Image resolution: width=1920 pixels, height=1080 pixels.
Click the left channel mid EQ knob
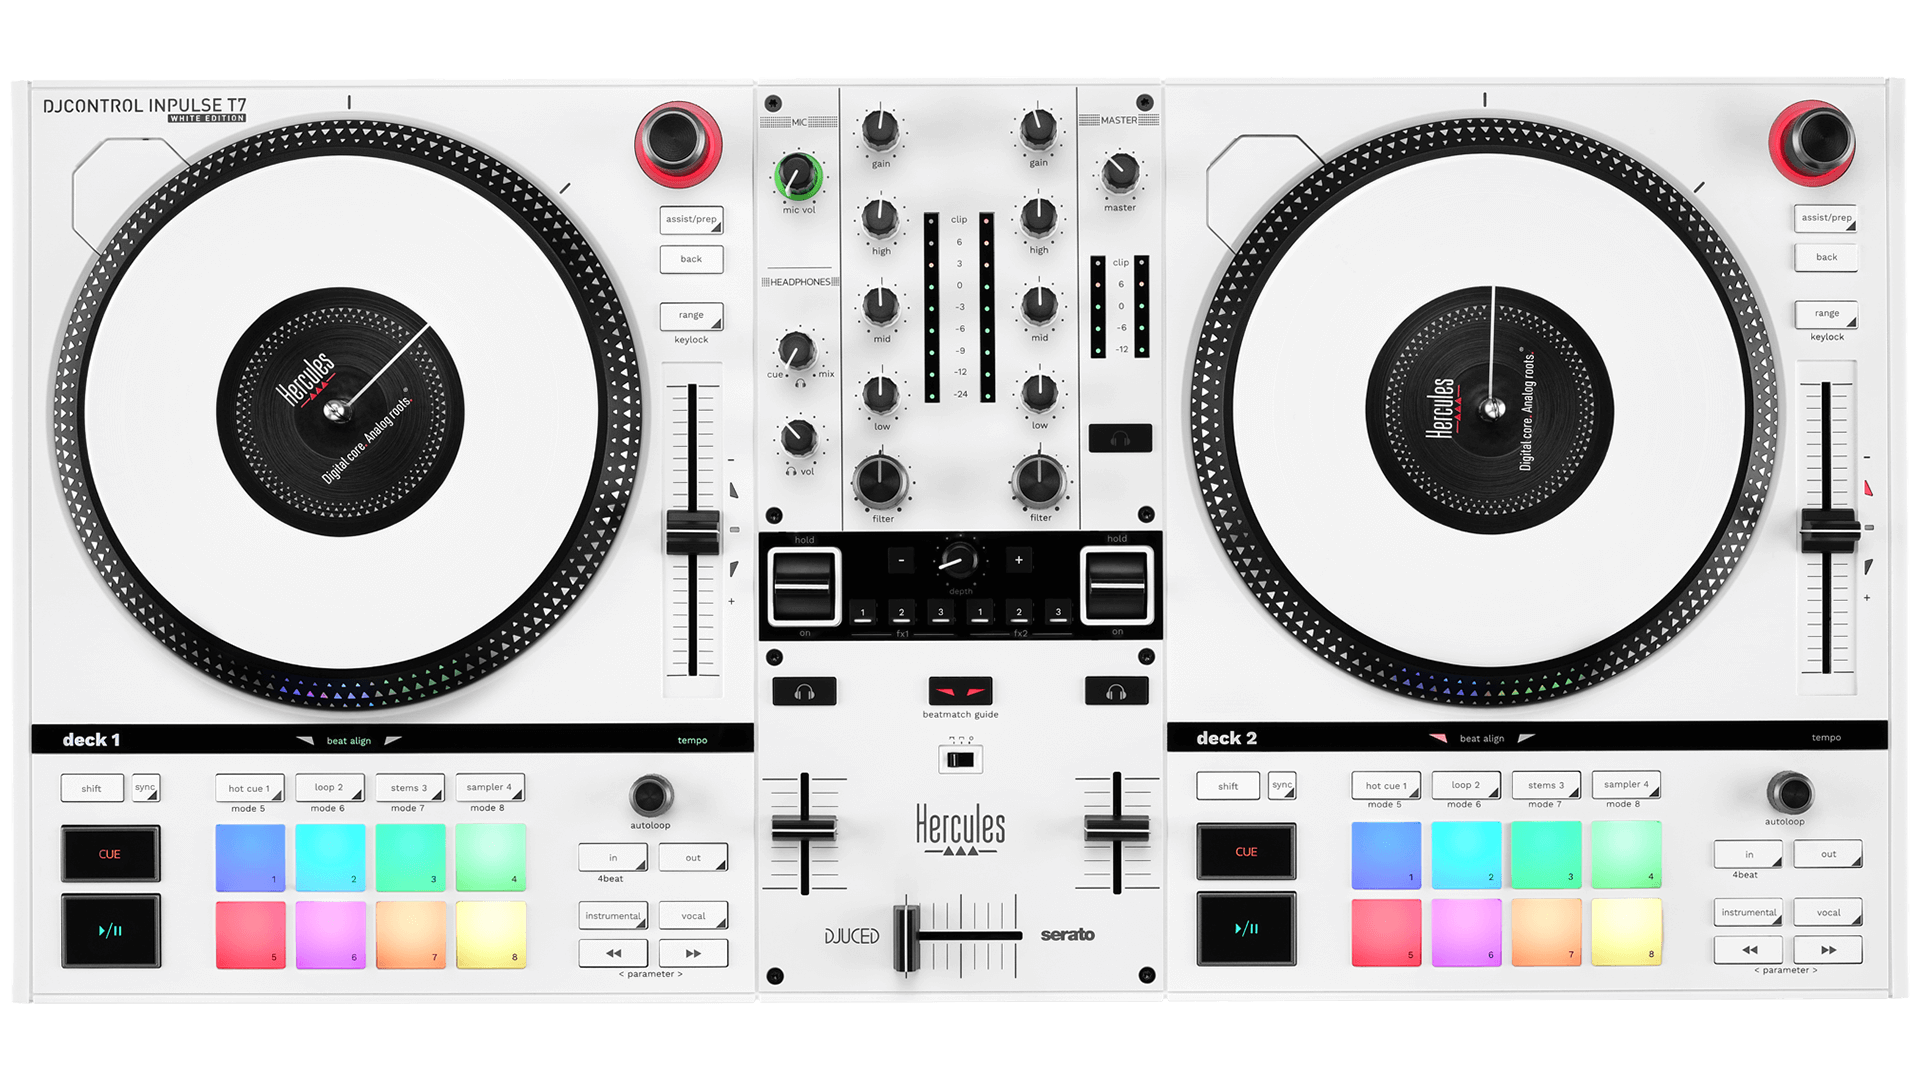pyautogui.click(x=881, y=306)
